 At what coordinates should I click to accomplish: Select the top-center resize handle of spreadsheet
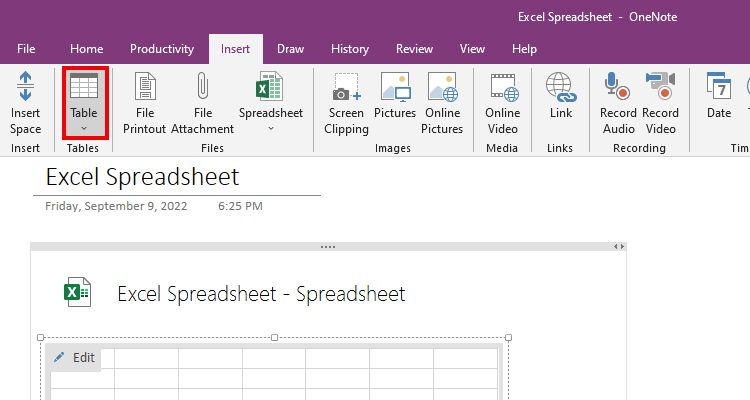click(275, 337)
